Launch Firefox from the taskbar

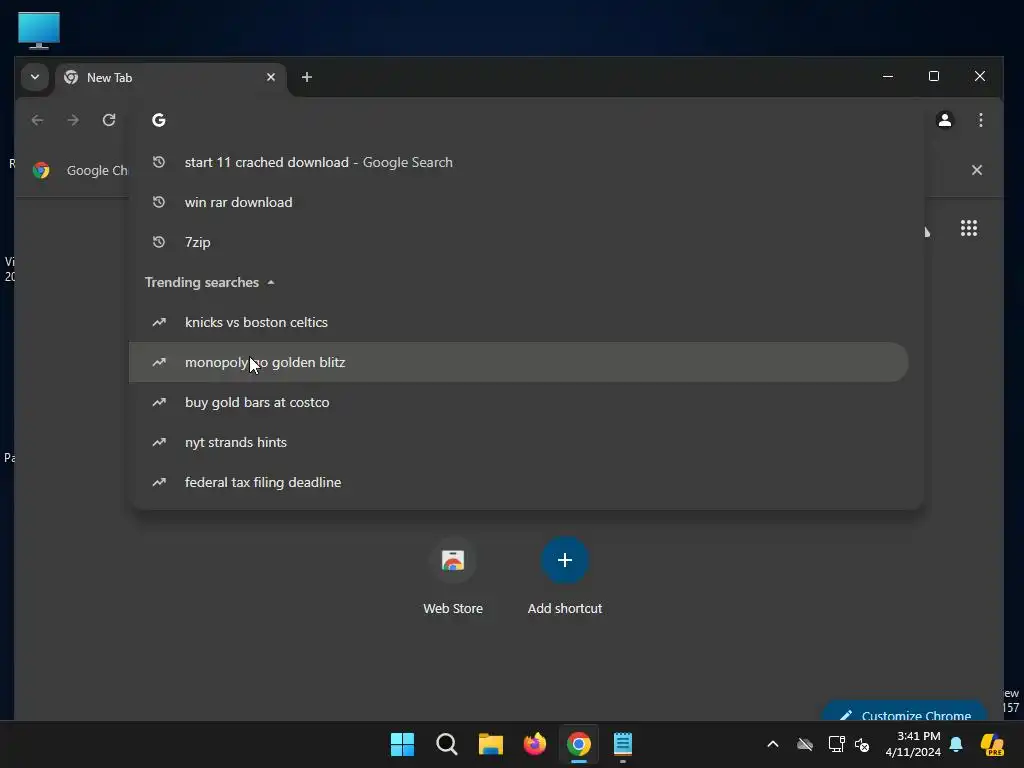[535, 744]
